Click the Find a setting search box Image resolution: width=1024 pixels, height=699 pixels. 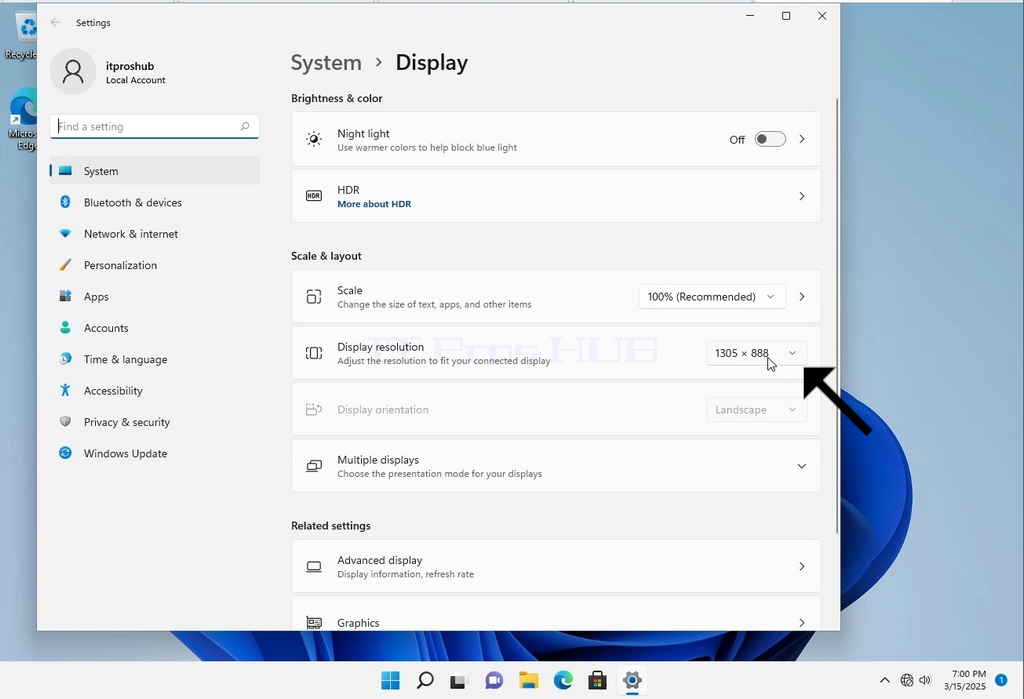155,127
